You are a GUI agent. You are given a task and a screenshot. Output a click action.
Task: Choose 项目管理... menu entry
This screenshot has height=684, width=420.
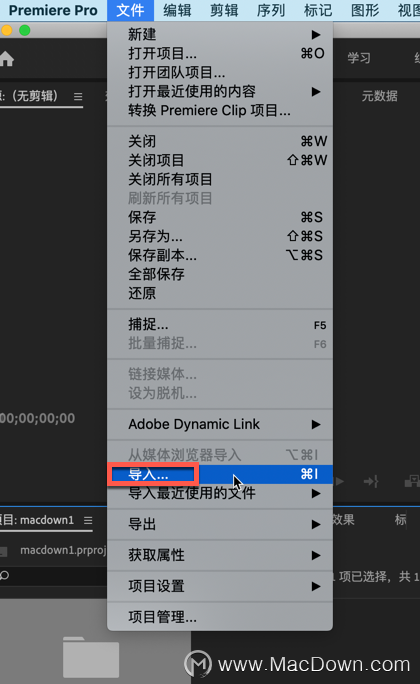pos(220,617)
